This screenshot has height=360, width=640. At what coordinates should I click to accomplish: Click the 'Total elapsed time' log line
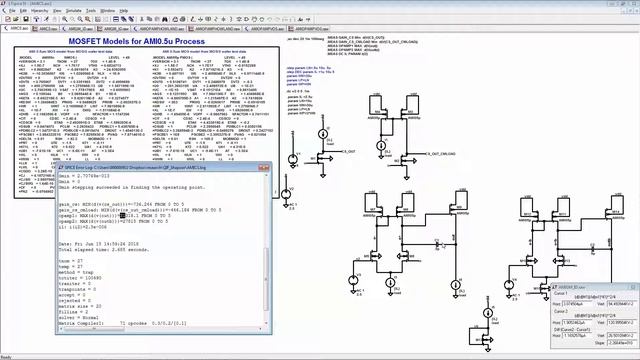[104, 249]
